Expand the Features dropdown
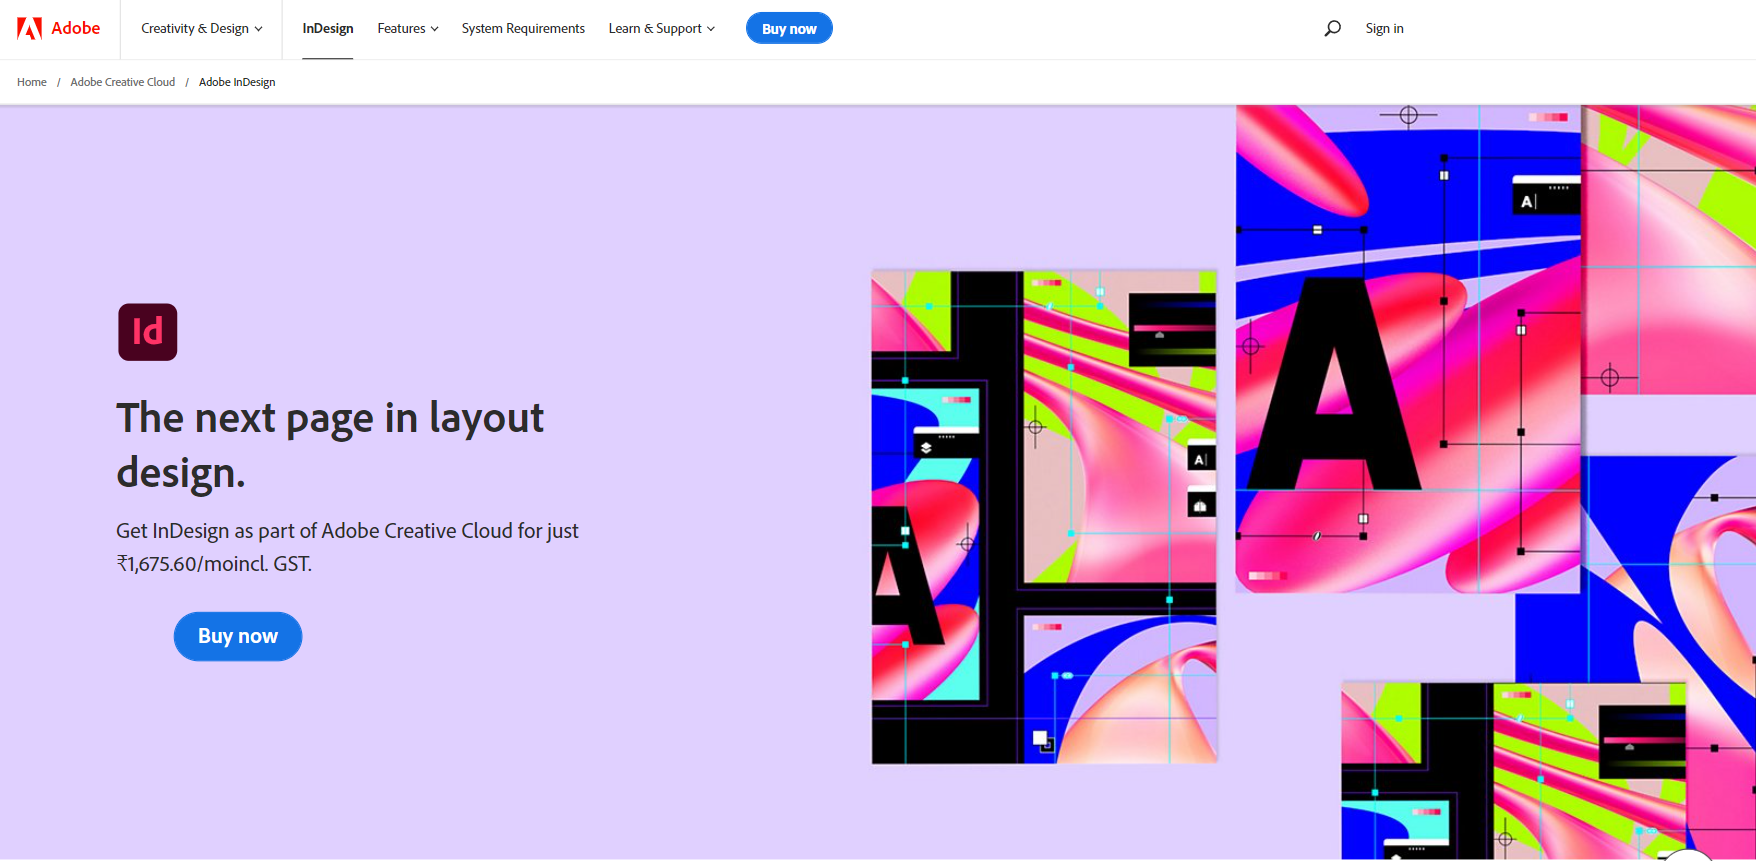The height and width of the screenshot is (861, 1756). click(x=408, y=28)
